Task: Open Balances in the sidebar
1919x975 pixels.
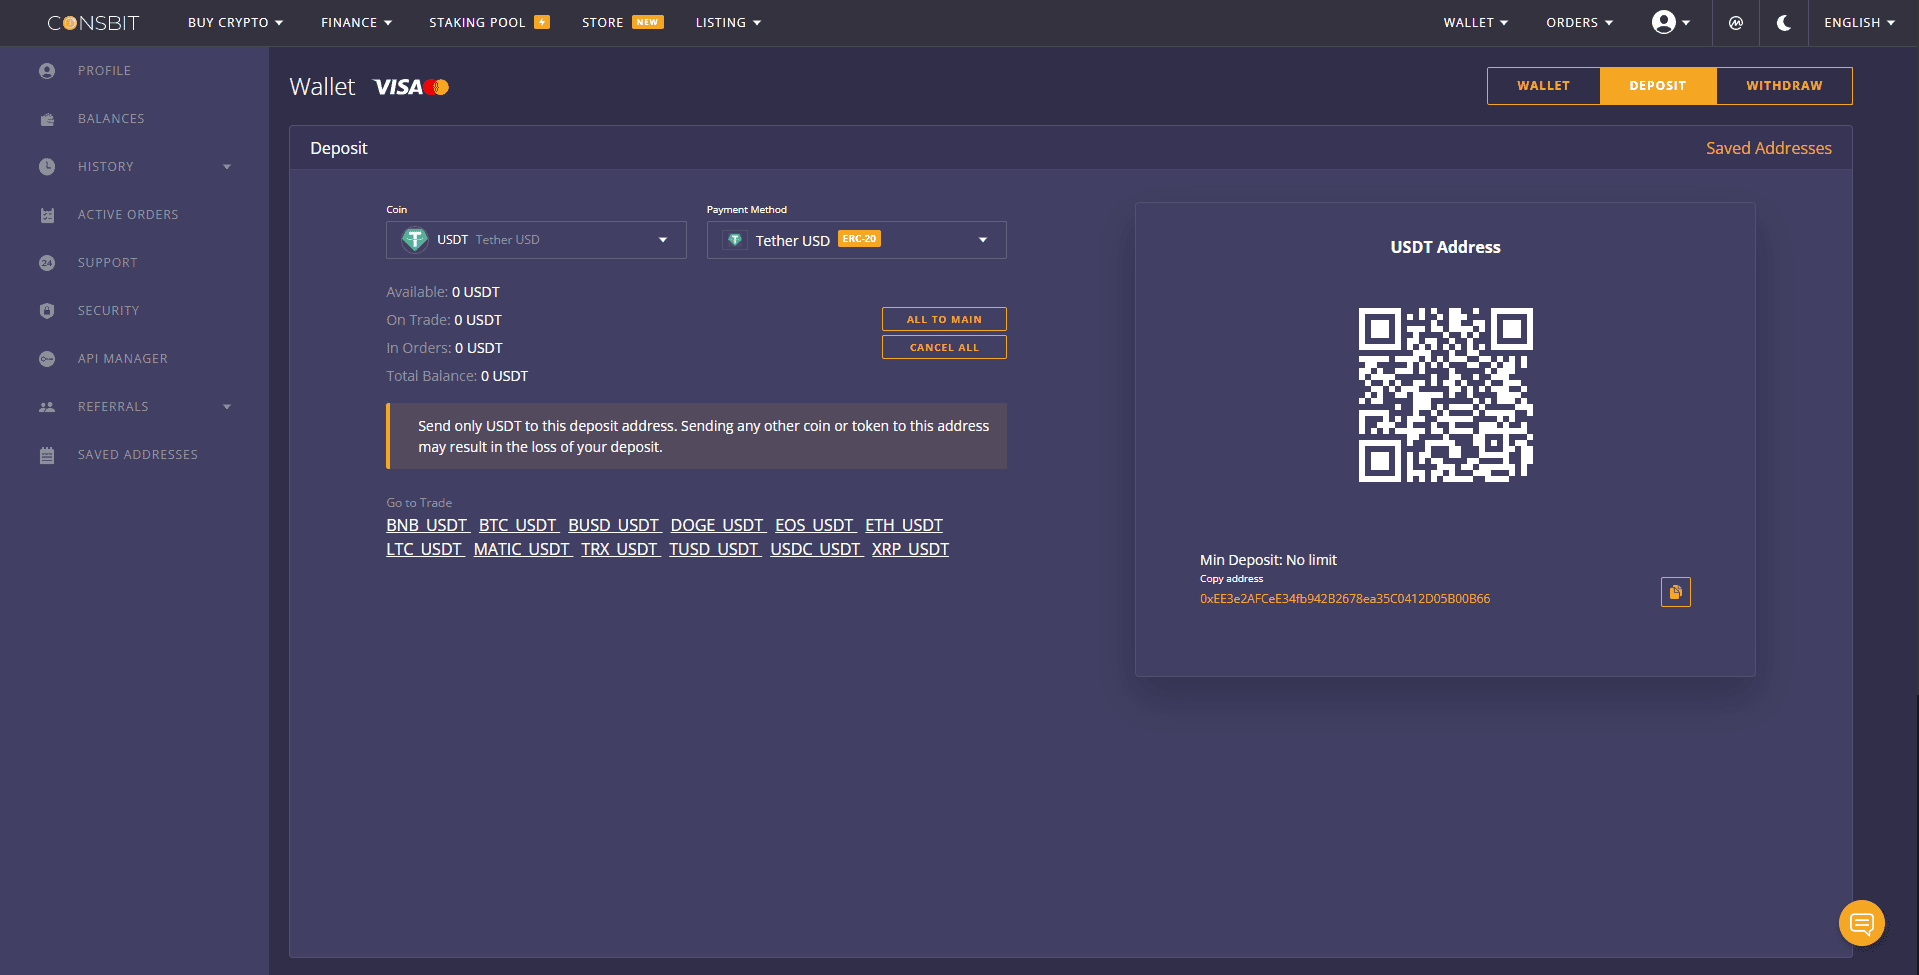Action: click(111, 119)
